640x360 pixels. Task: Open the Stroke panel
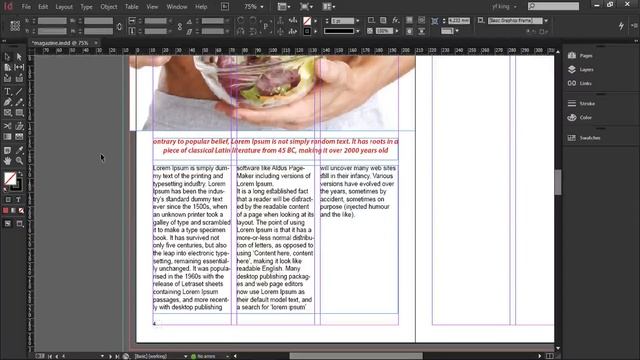coord(581,104)
